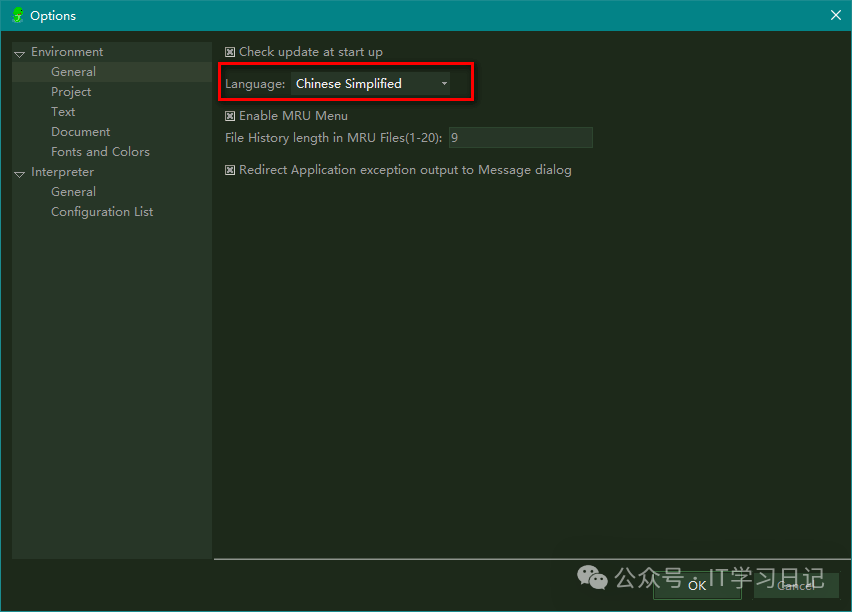Screen dimensions: 852x612
Task: Click the Cancel button
Action: tap(796, 585)
